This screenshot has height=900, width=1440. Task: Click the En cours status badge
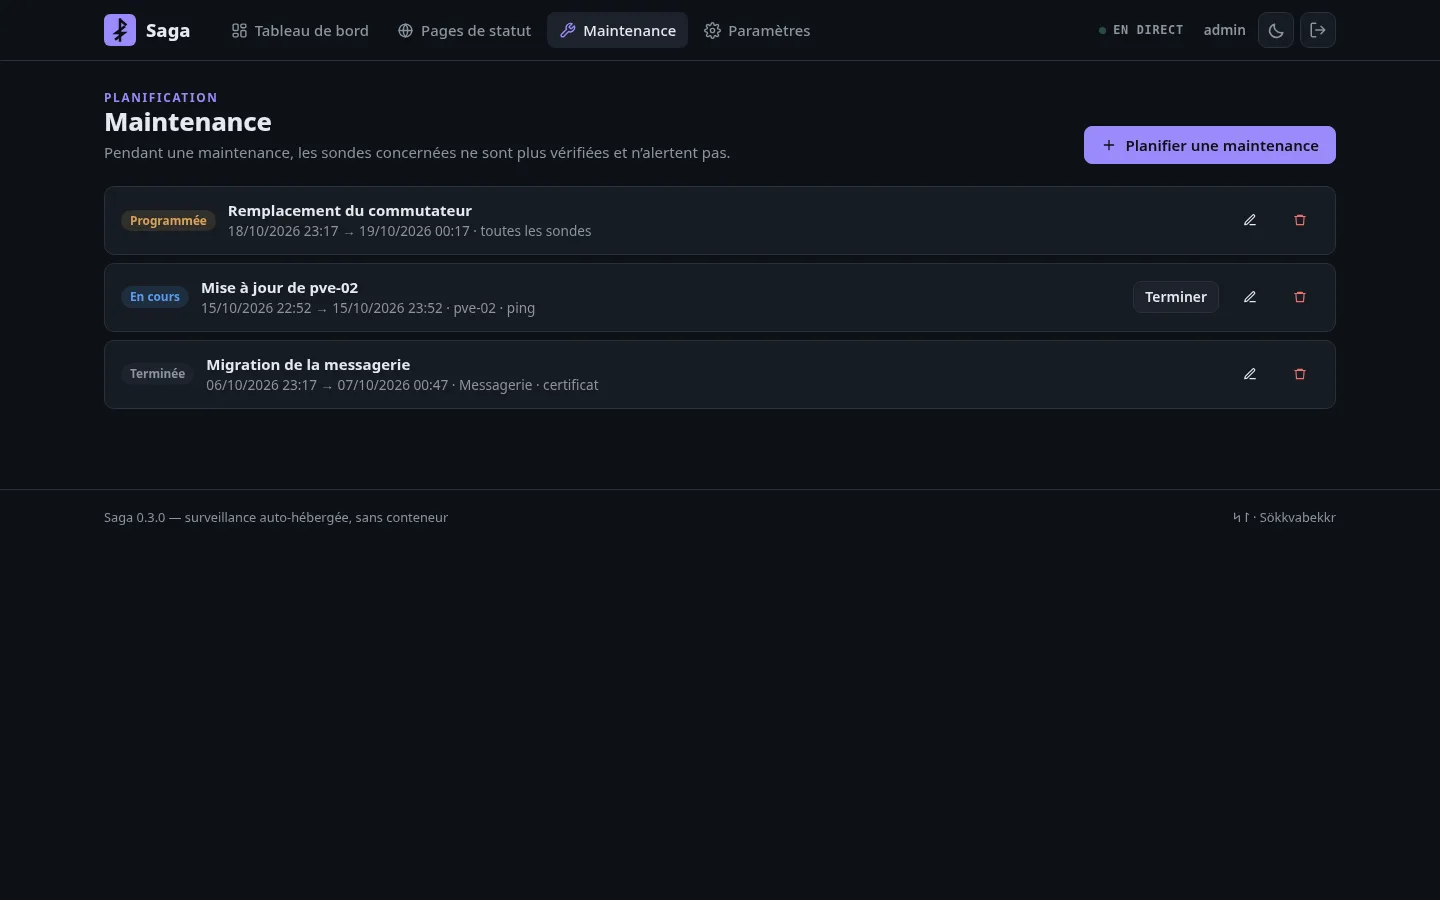pos(155,297)
